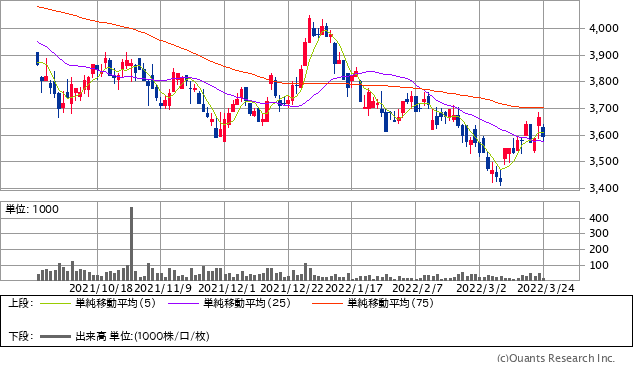Click the 3,500 price axis label
The image size is (633, 372).
click(x=604, y=161)
